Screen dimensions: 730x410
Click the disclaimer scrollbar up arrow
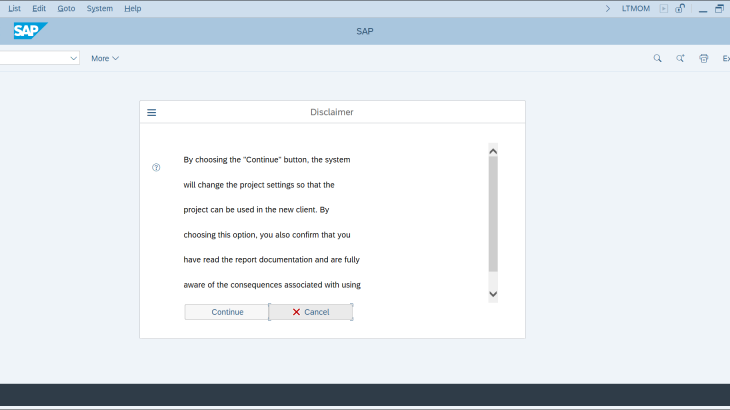(x=493, y=151)
